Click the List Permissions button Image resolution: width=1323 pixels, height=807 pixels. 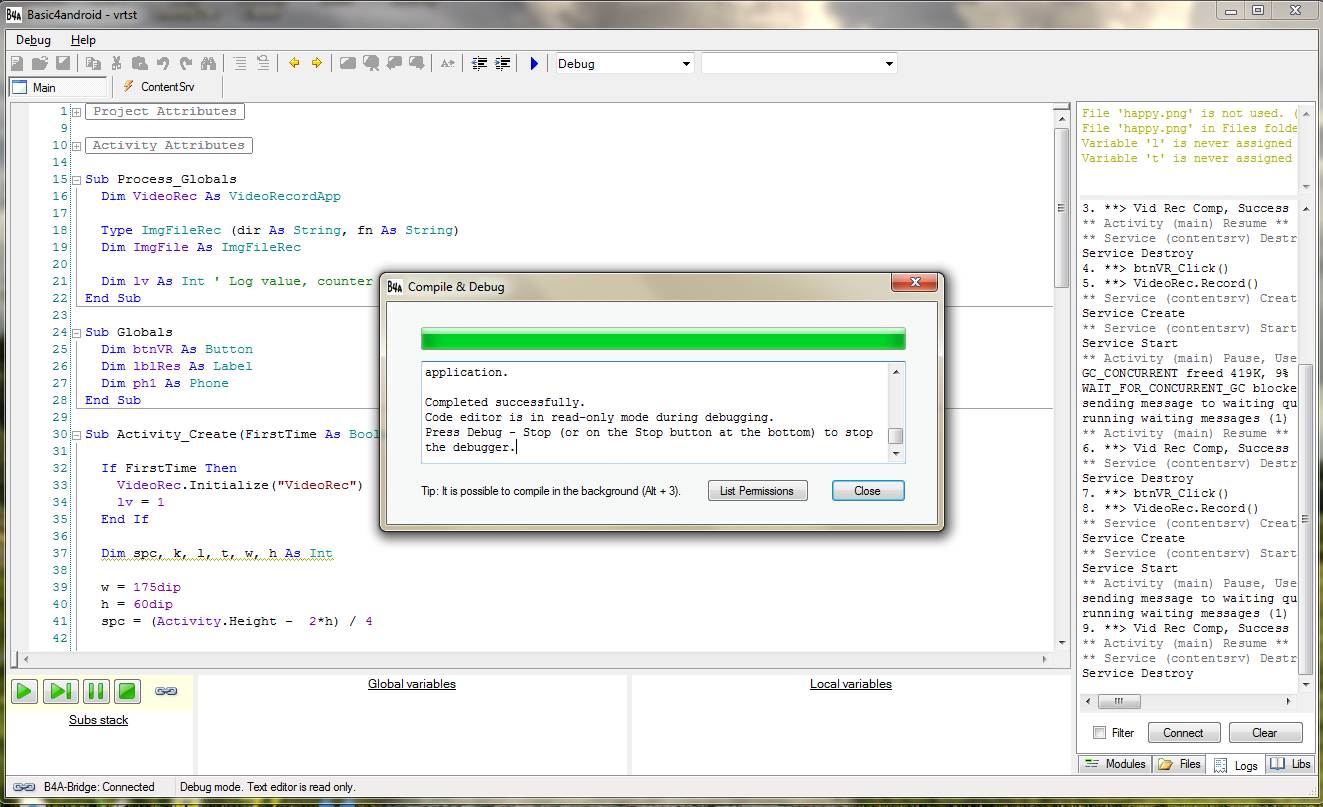[757, 491]
